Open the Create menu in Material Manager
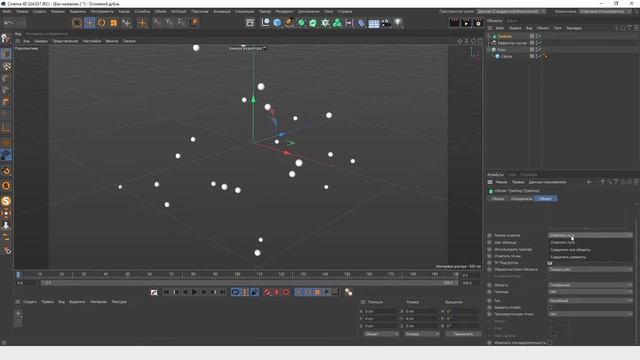 tap(30, 302)
